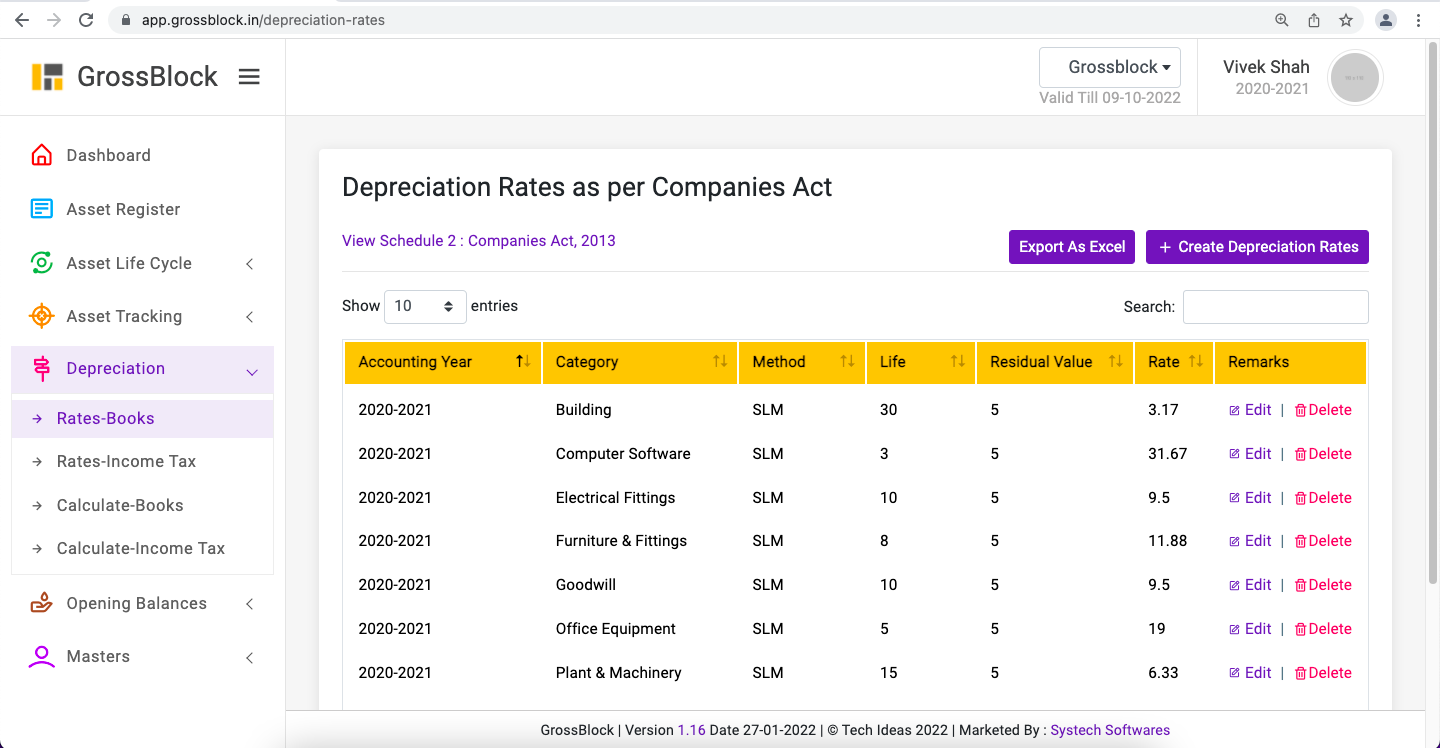Toggle sort order on Rate column

pyautogui.click(x=1174, y=362)
